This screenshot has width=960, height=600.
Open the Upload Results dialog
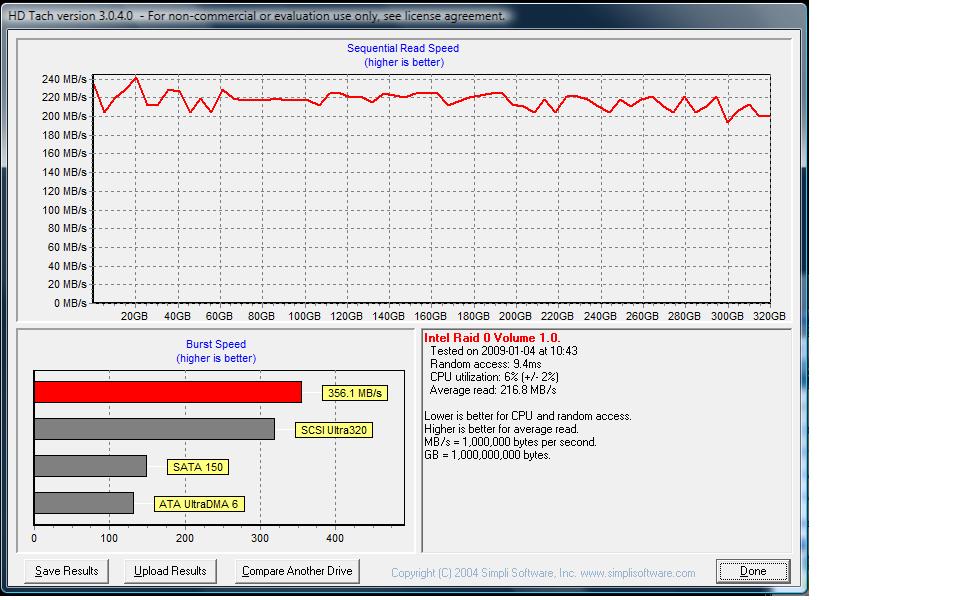click(x=170, y=571)
